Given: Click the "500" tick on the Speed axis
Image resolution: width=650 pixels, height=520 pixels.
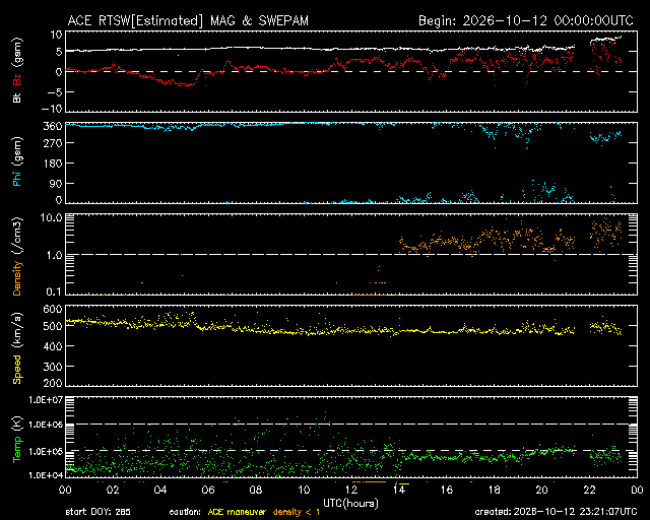Looking at the screenshot, I should [x=53, y=326].
